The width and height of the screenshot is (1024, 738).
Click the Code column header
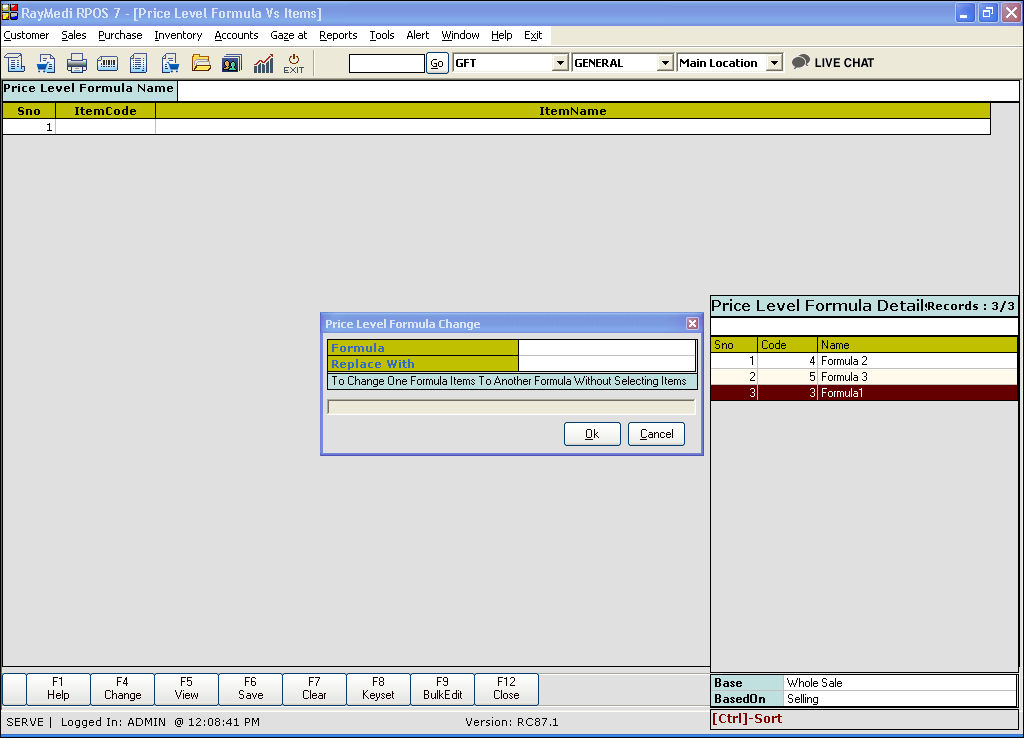click(788, 344)
